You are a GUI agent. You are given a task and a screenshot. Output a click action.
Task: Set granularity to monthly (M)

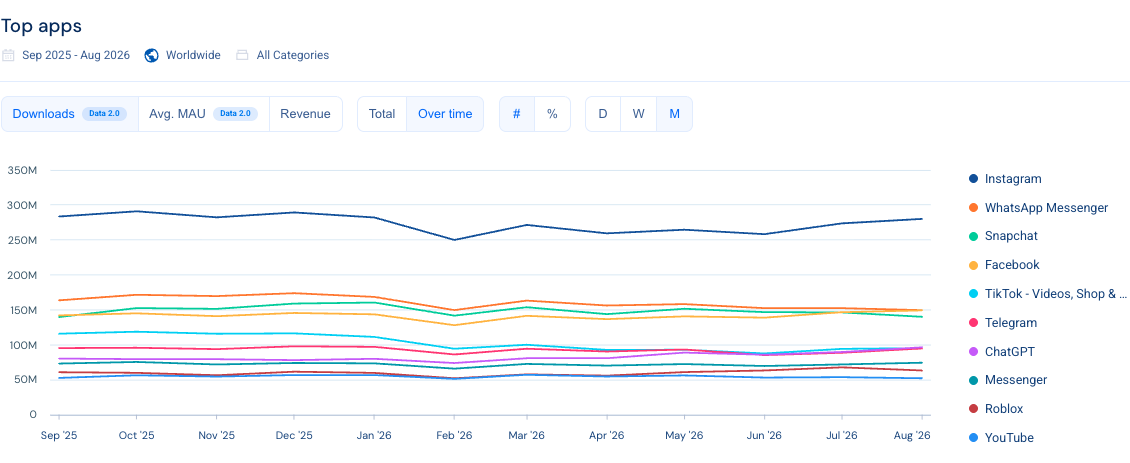[x=675, y=114]
